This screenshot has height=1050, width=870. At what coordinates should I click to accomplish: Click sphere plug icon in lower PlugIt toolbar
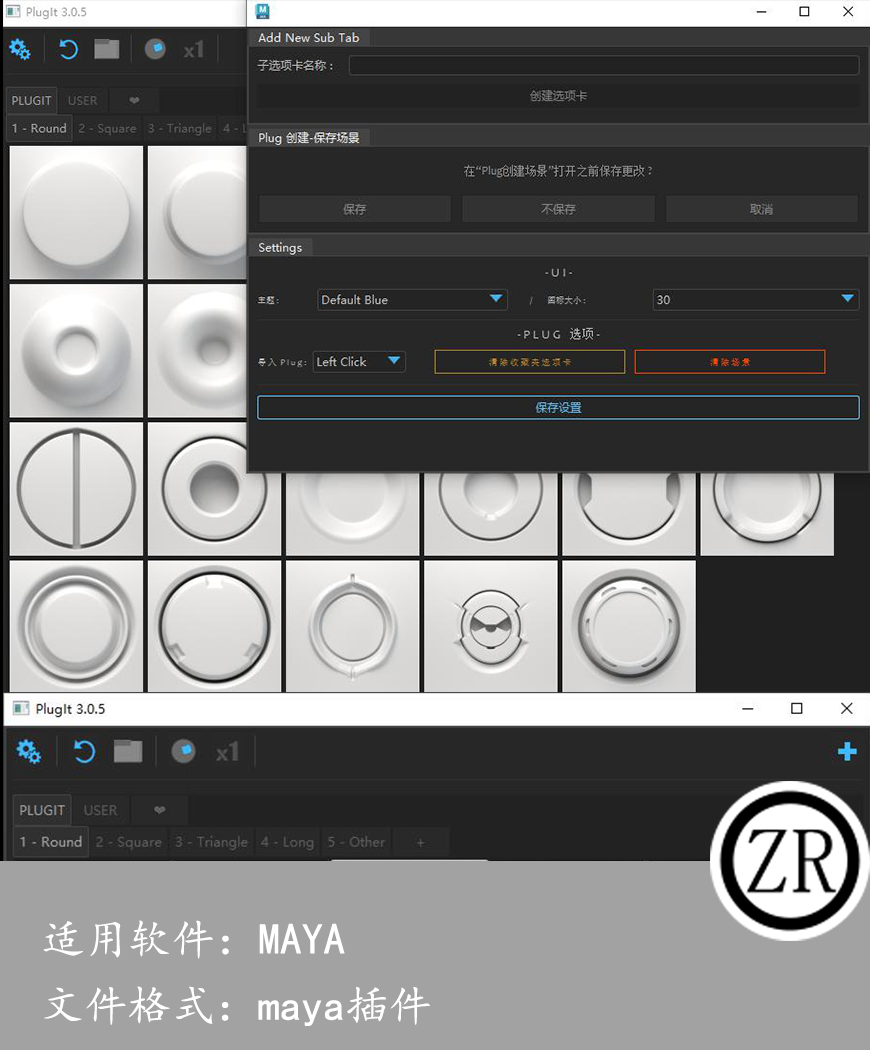pos(183,751)
